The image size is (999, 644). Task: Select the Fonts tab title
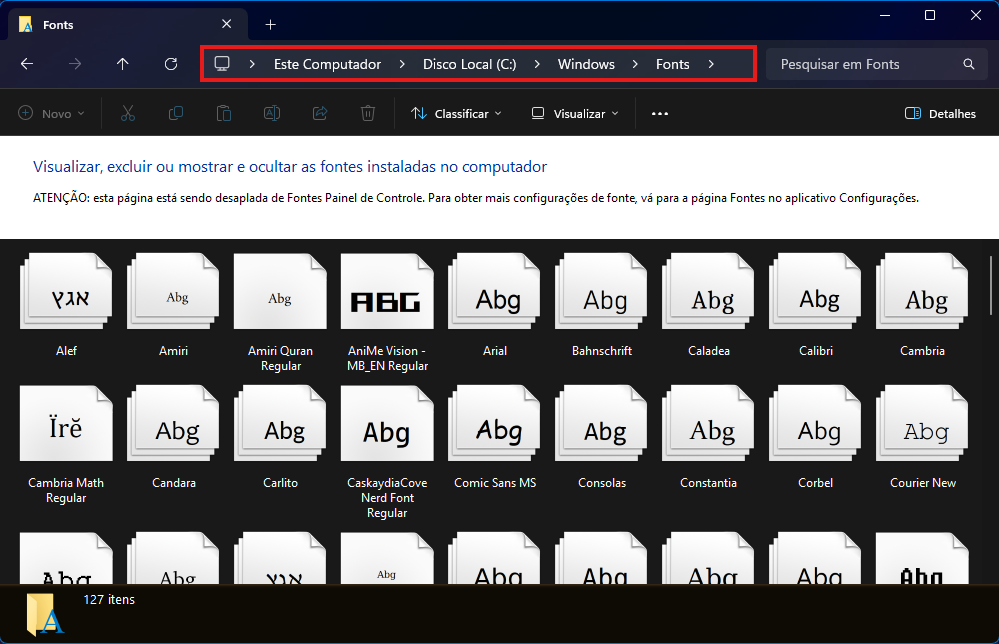coord(58,24)
